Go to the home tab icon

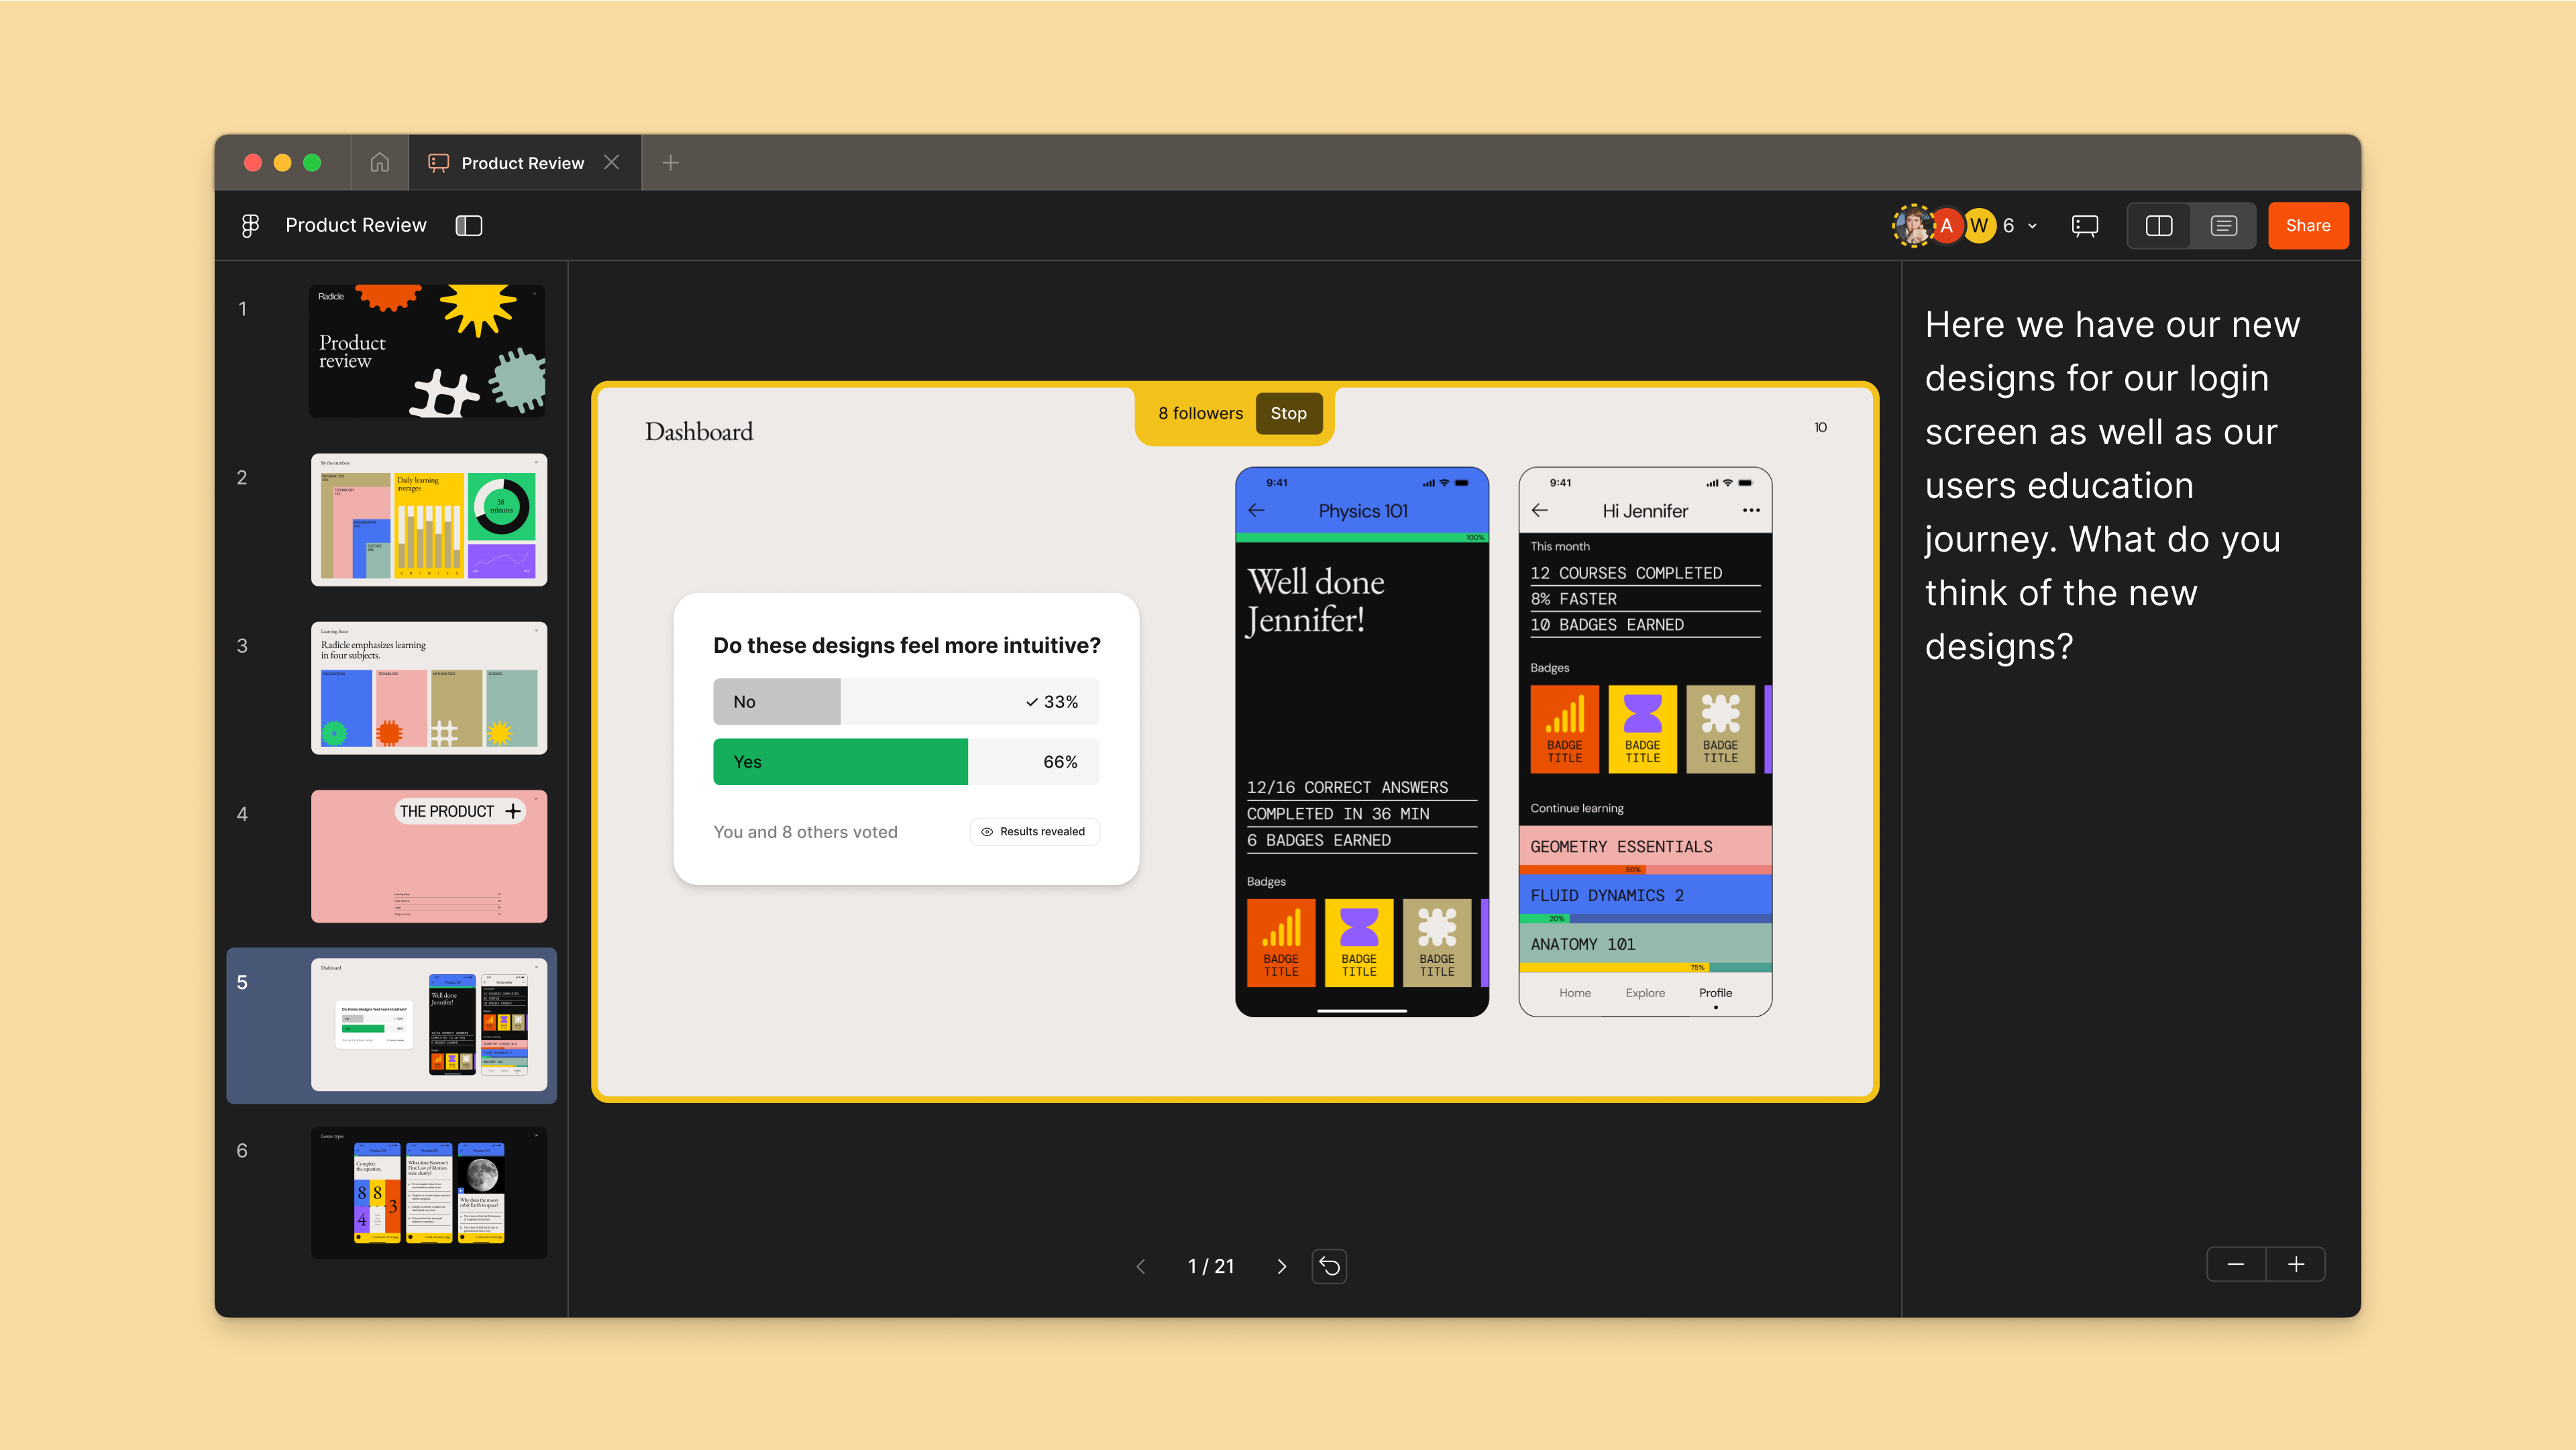tap(379, 163)
